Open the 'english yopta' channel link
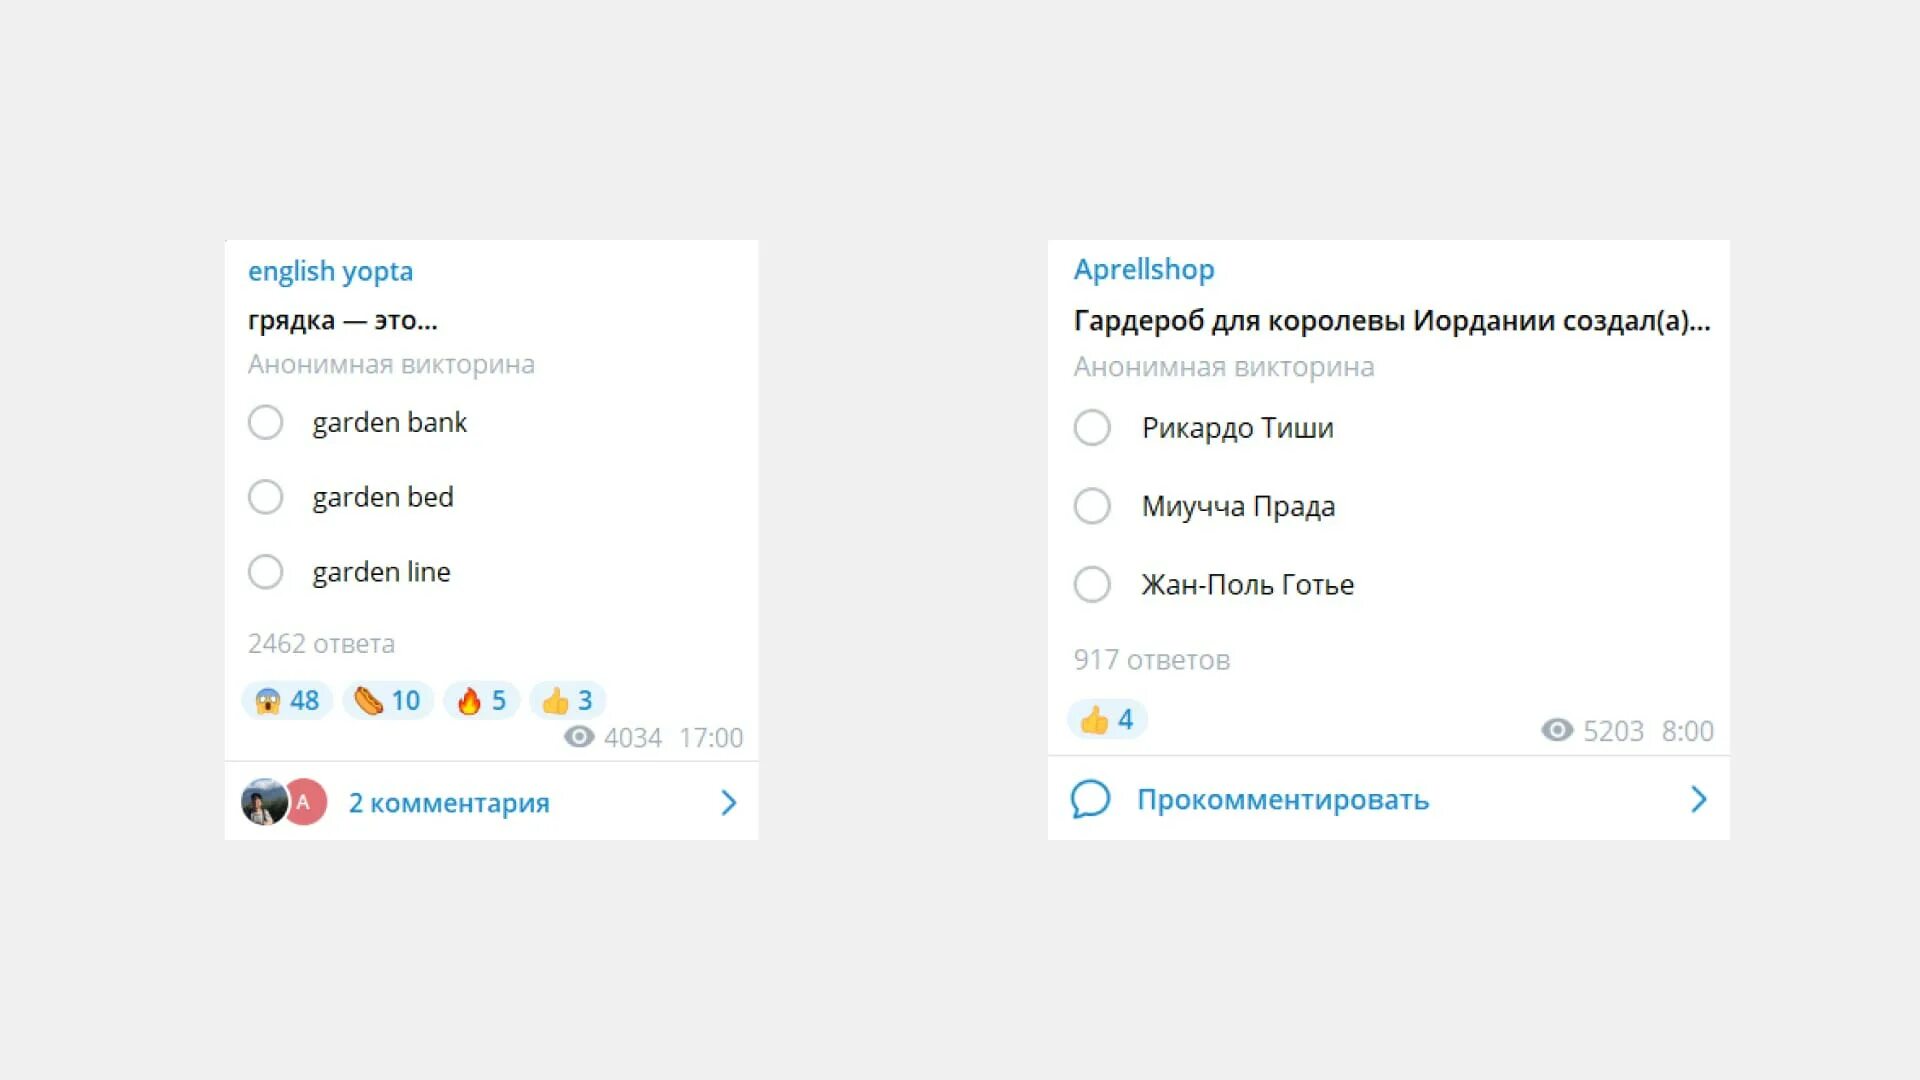Image resolution: width=1920 pixels, height=1080 pixels. (330, 271)
